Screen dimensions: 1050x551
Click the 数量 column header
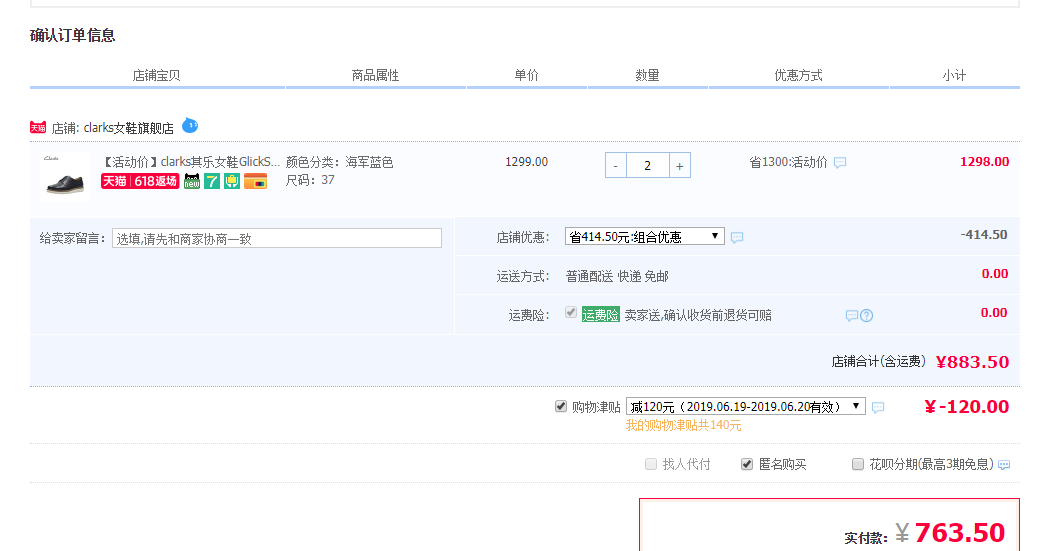648,75
